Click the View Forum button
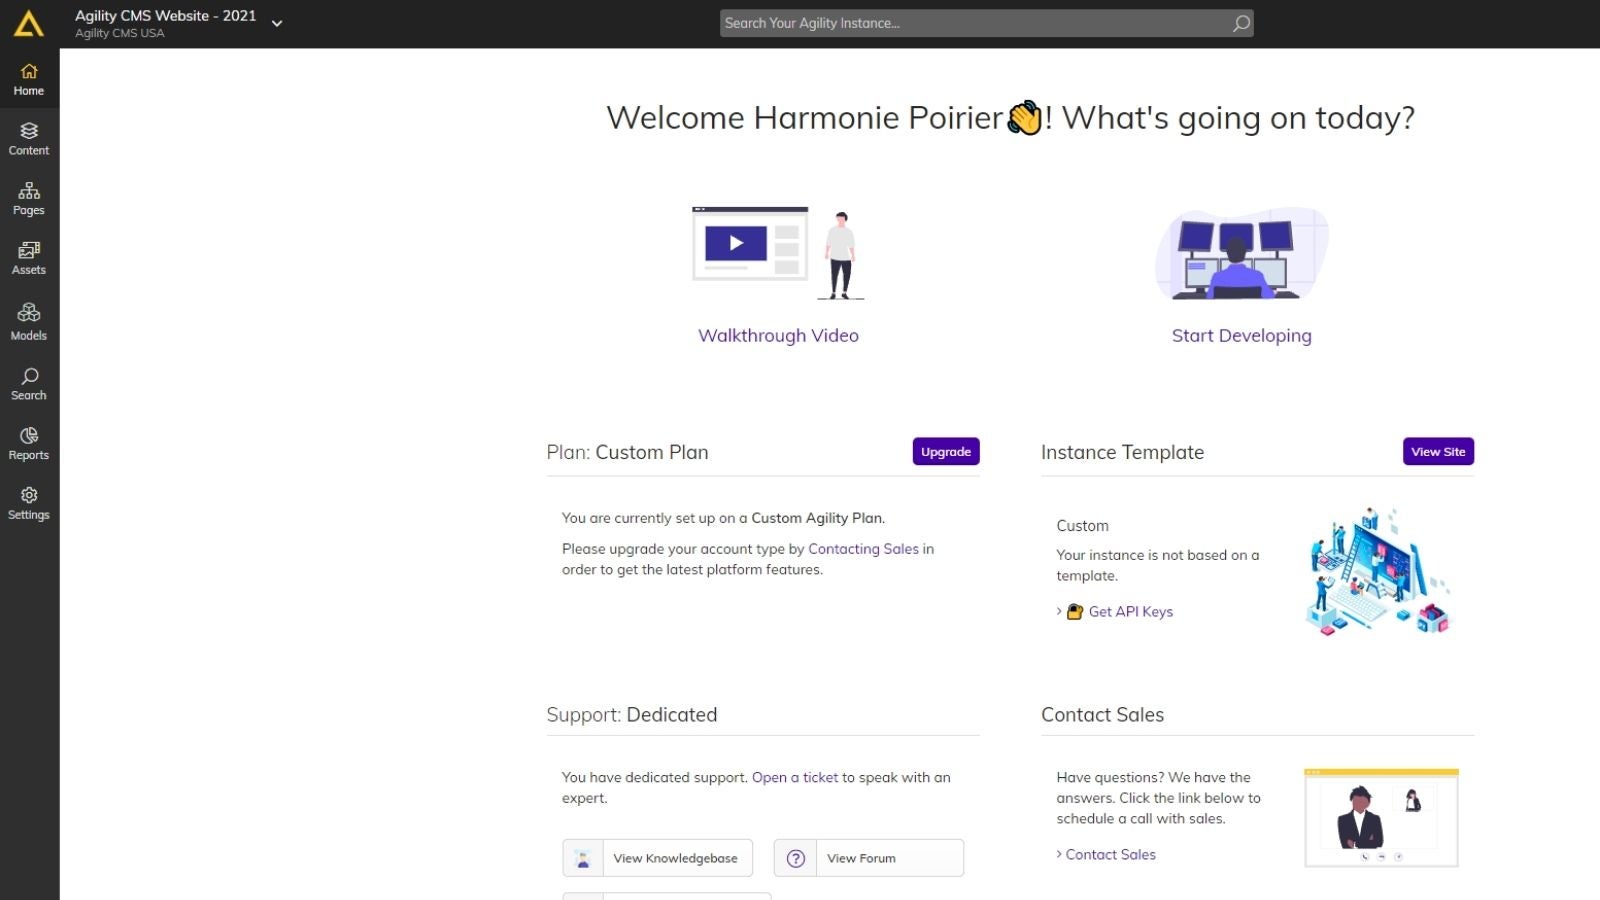Viewport: 1600px width, 900px height. click(869, 858)
